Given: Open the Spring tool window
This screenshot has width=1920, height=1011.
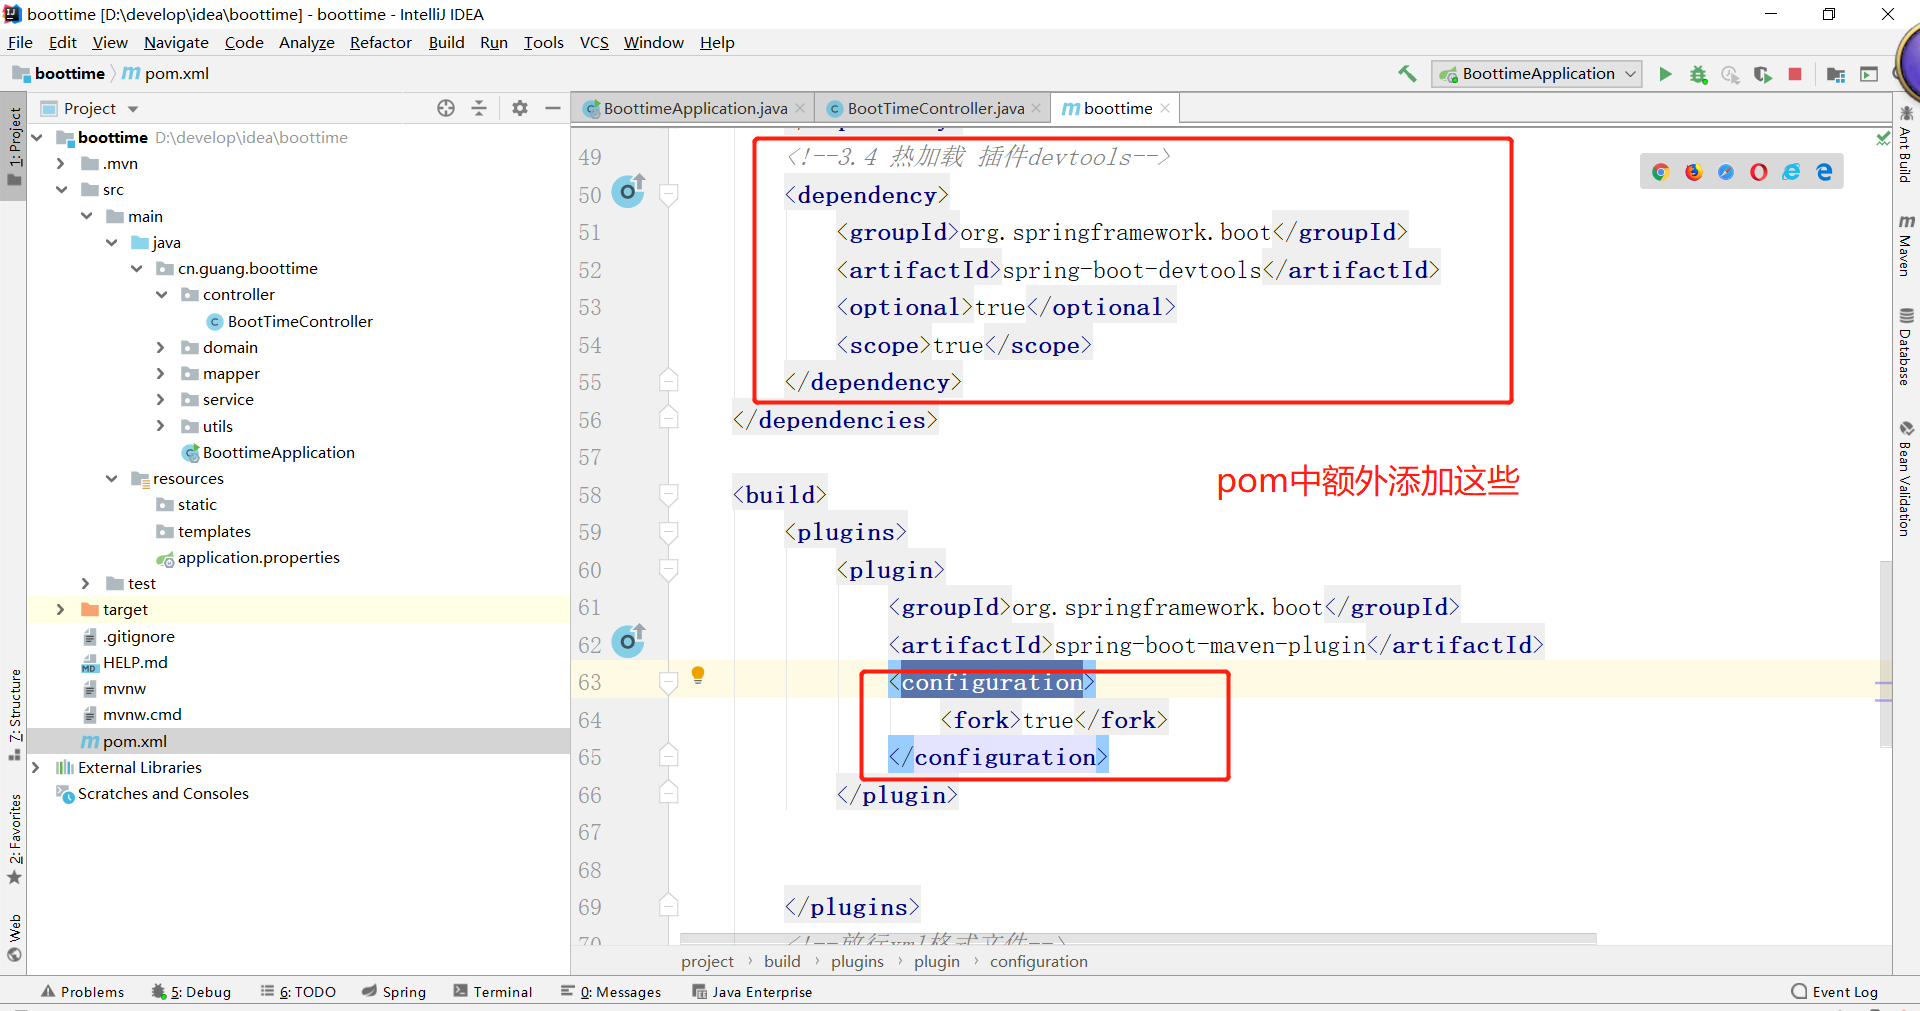Looking at the screenshot, I should pyautogui.click(x=394, y=992).
